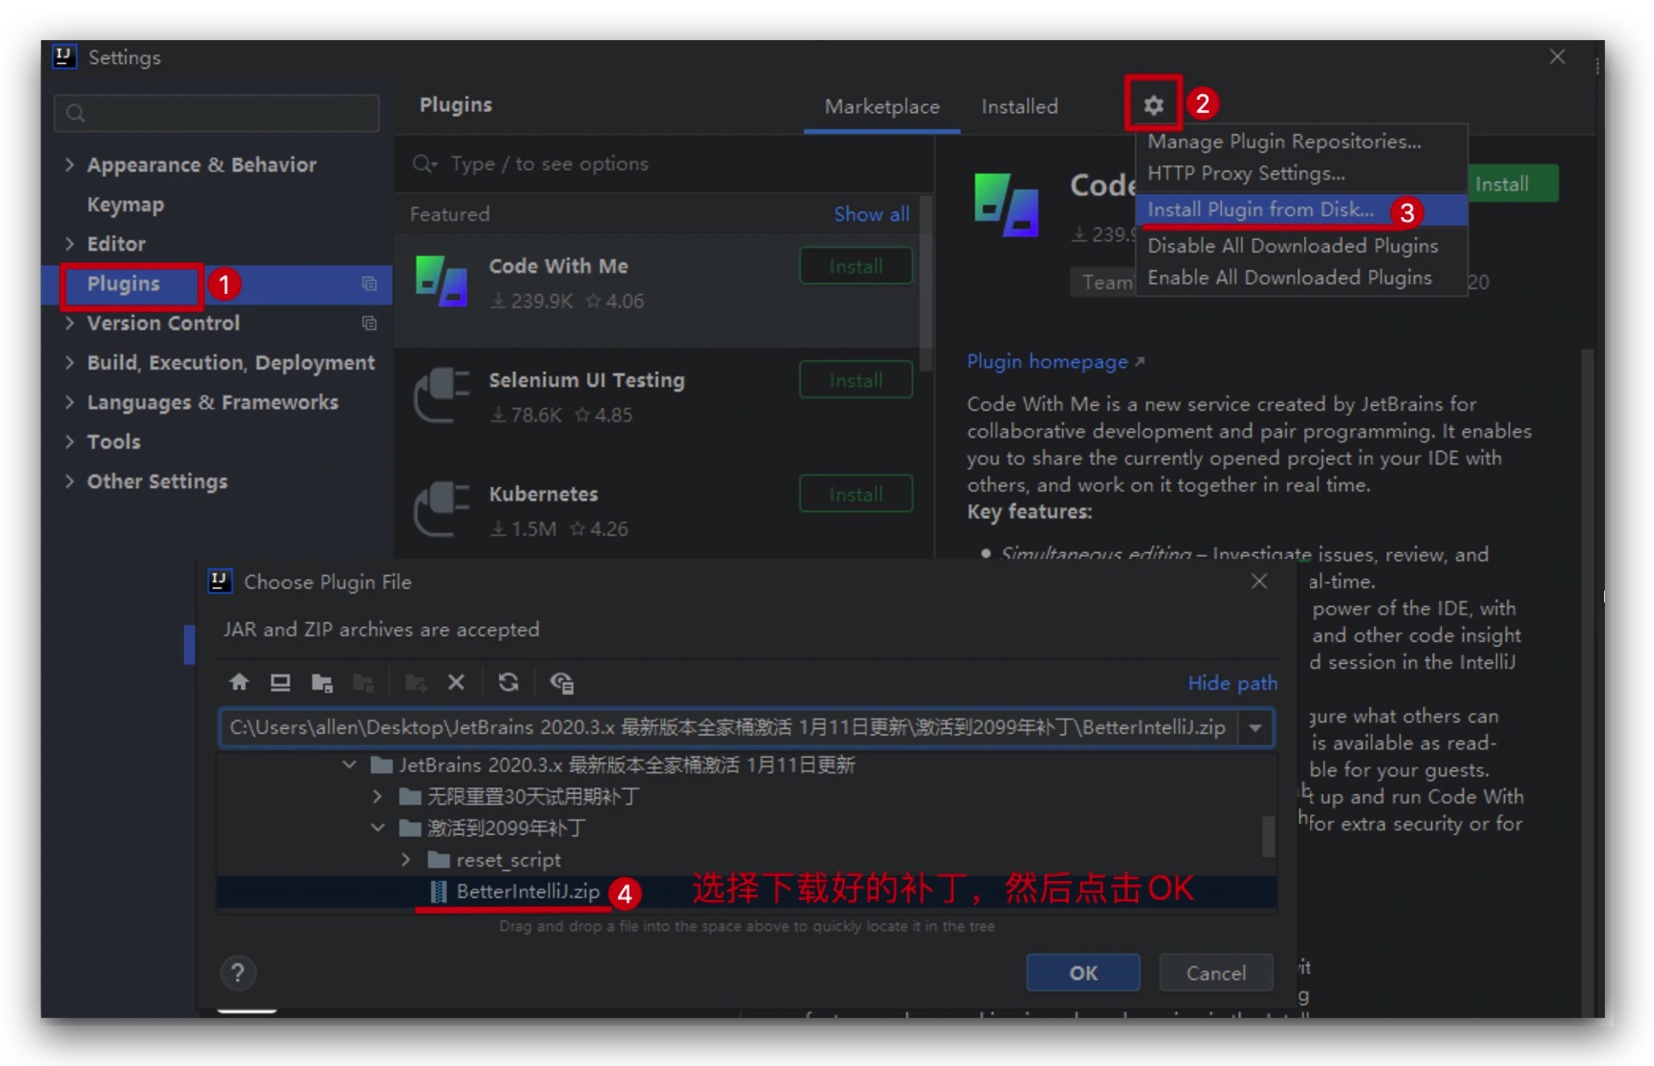Open HTTP Proxy Settings menu entry
The width and height of the screenshot is (1654, 1066).
[x=1301, y=173]
